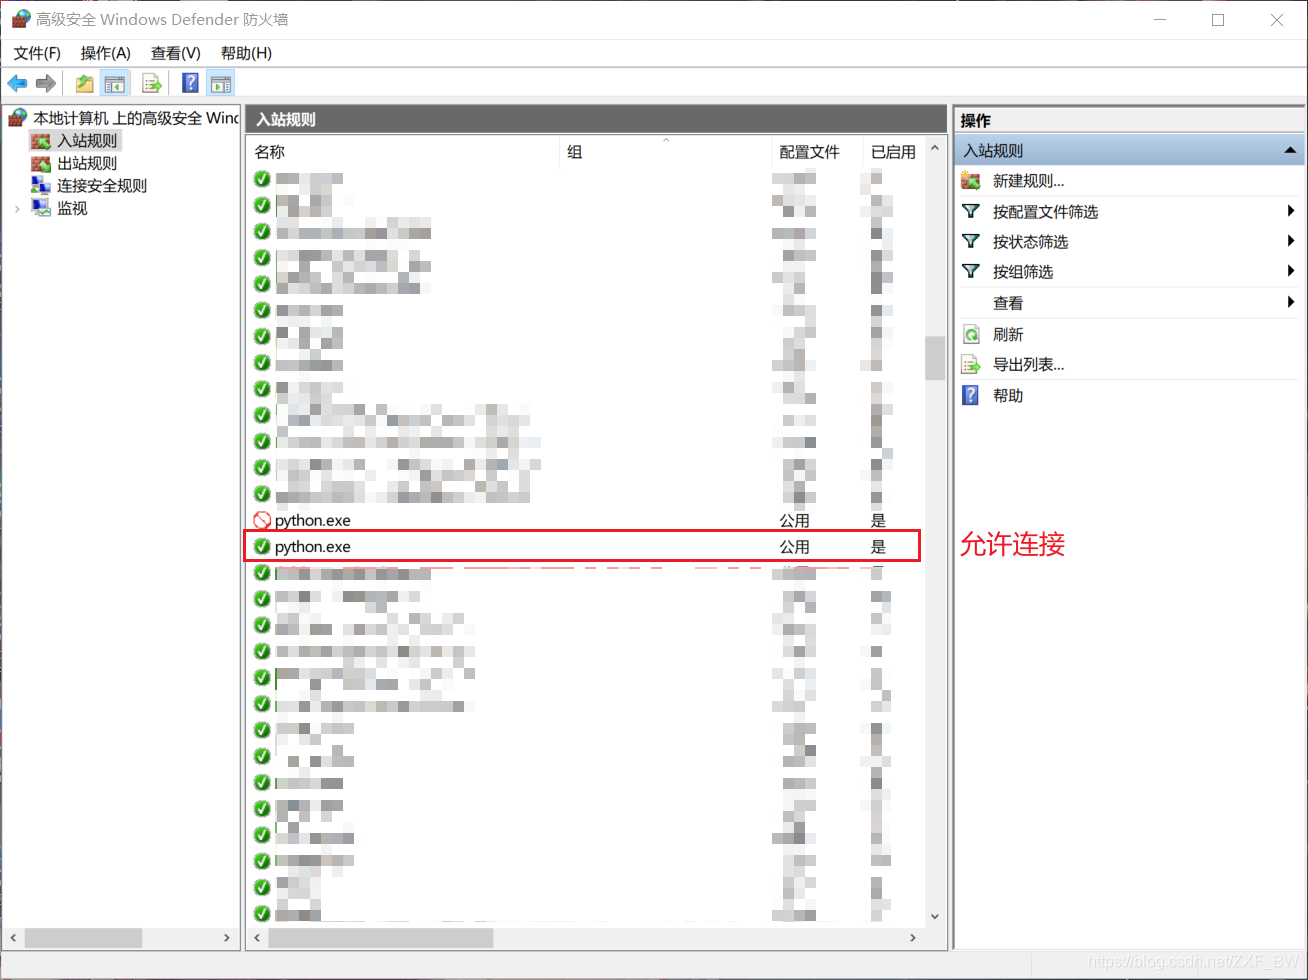Screen dimensions: 1308x980
Task: Click the Refresh icon in Actions pane
Action: click(x=970, y=334)
